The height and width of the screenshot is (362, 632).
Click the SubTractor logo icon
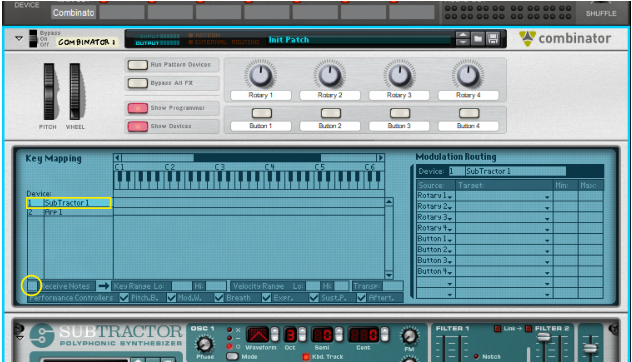tap(42, 335)
